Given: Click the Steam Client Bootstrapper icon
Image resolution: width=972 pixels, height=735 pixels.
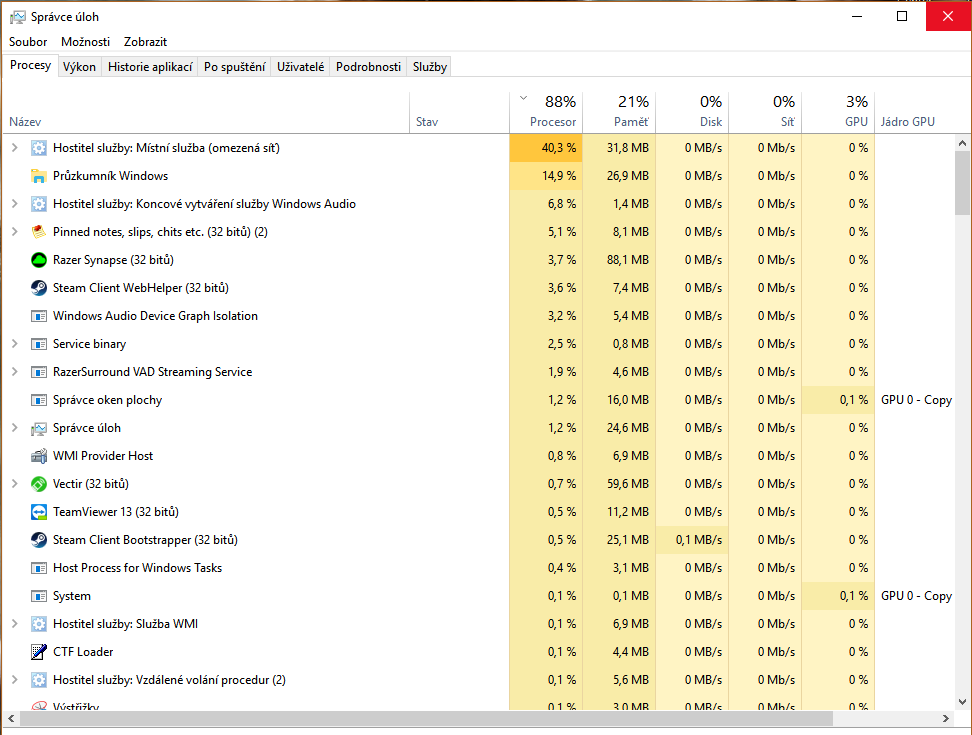Looking at the screenshot, I should click(x=39, y=540).
